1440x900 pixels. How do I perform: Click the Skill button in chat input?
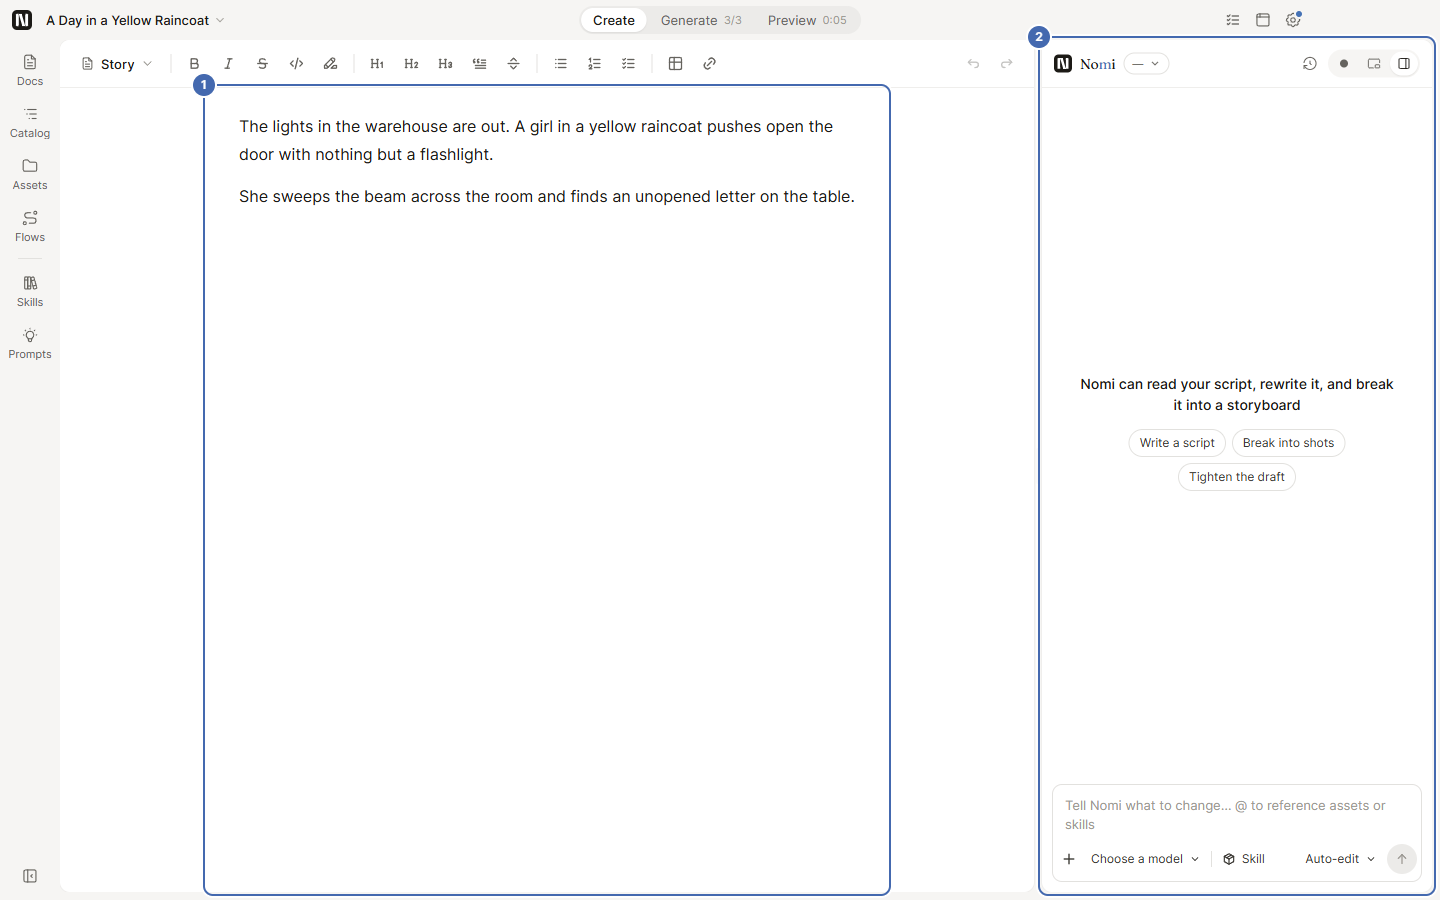(x=1244, y=859)
